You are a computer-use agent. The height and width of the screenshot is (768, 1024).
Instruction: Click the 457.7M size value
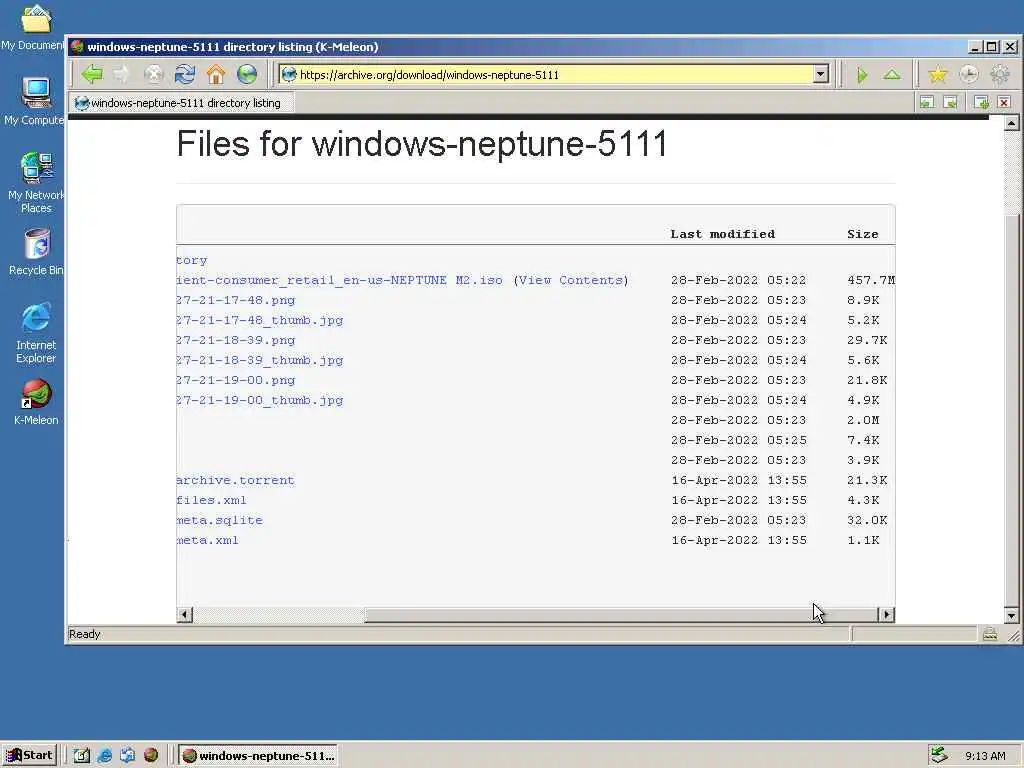(x=871, y=280)
